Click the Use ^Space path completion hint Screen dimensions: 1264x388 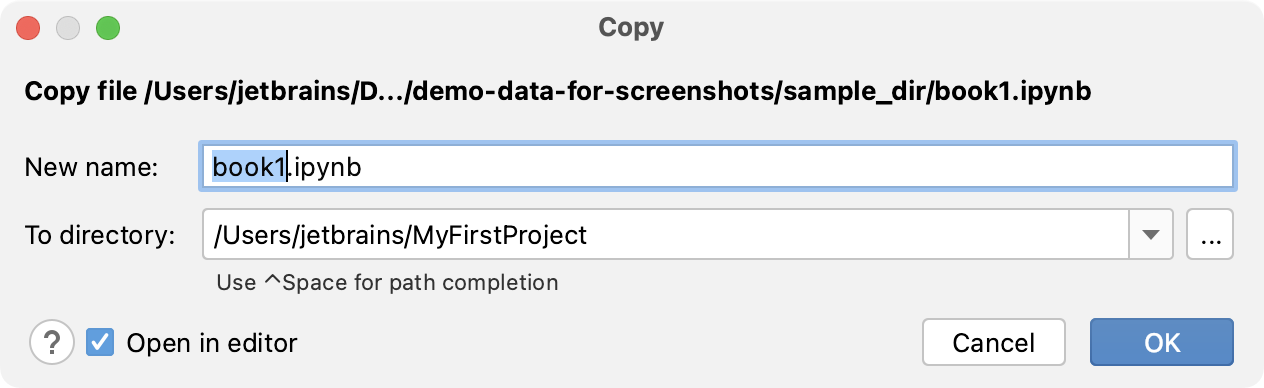(x=387, y=282)
